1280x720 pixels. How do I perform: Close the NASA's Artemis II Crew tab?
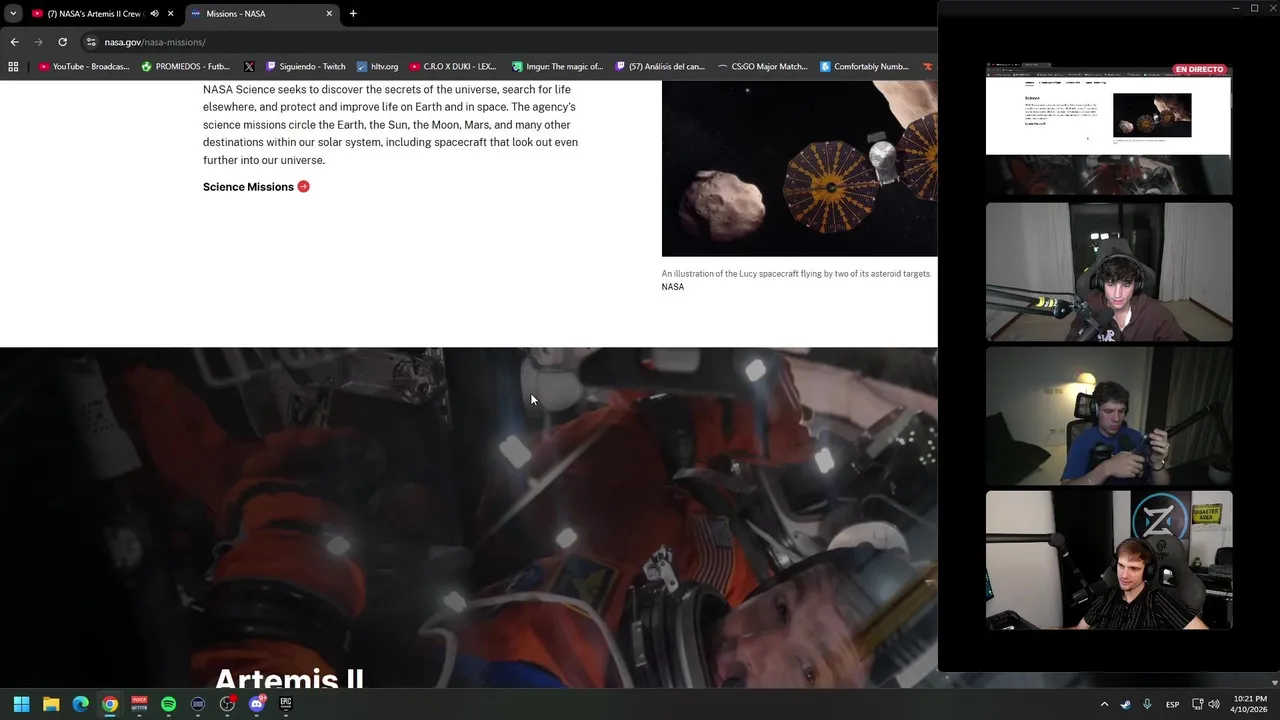(171, 14)
